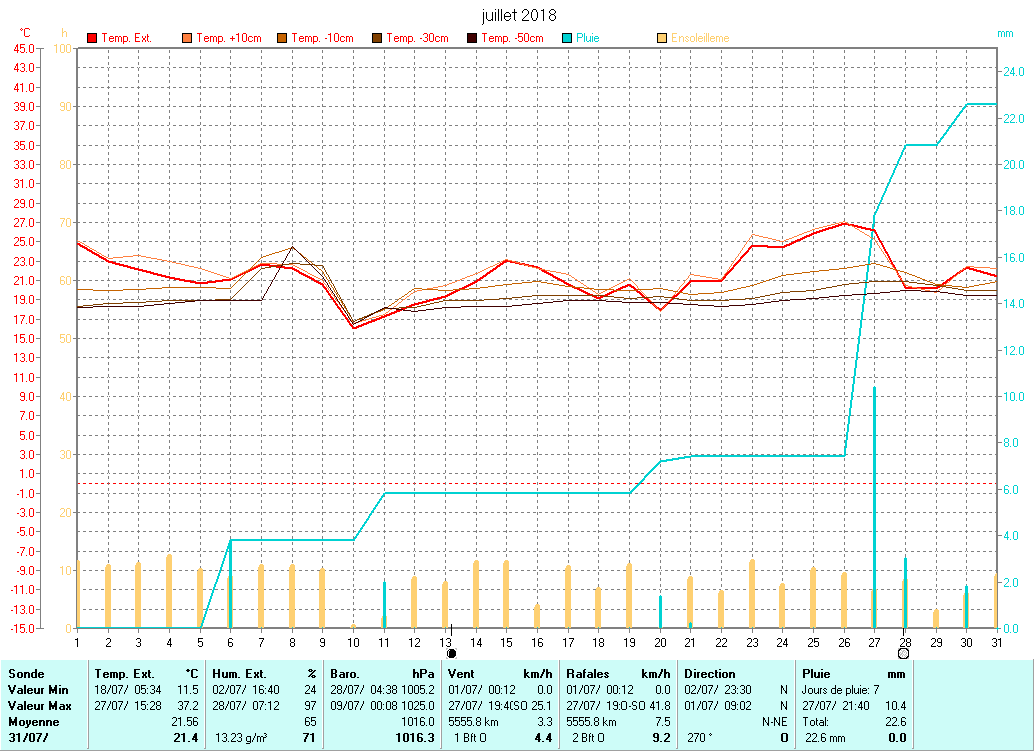Select the Direction column header
This screenshot has width=1034, height=751.
[x=735, y=674]
